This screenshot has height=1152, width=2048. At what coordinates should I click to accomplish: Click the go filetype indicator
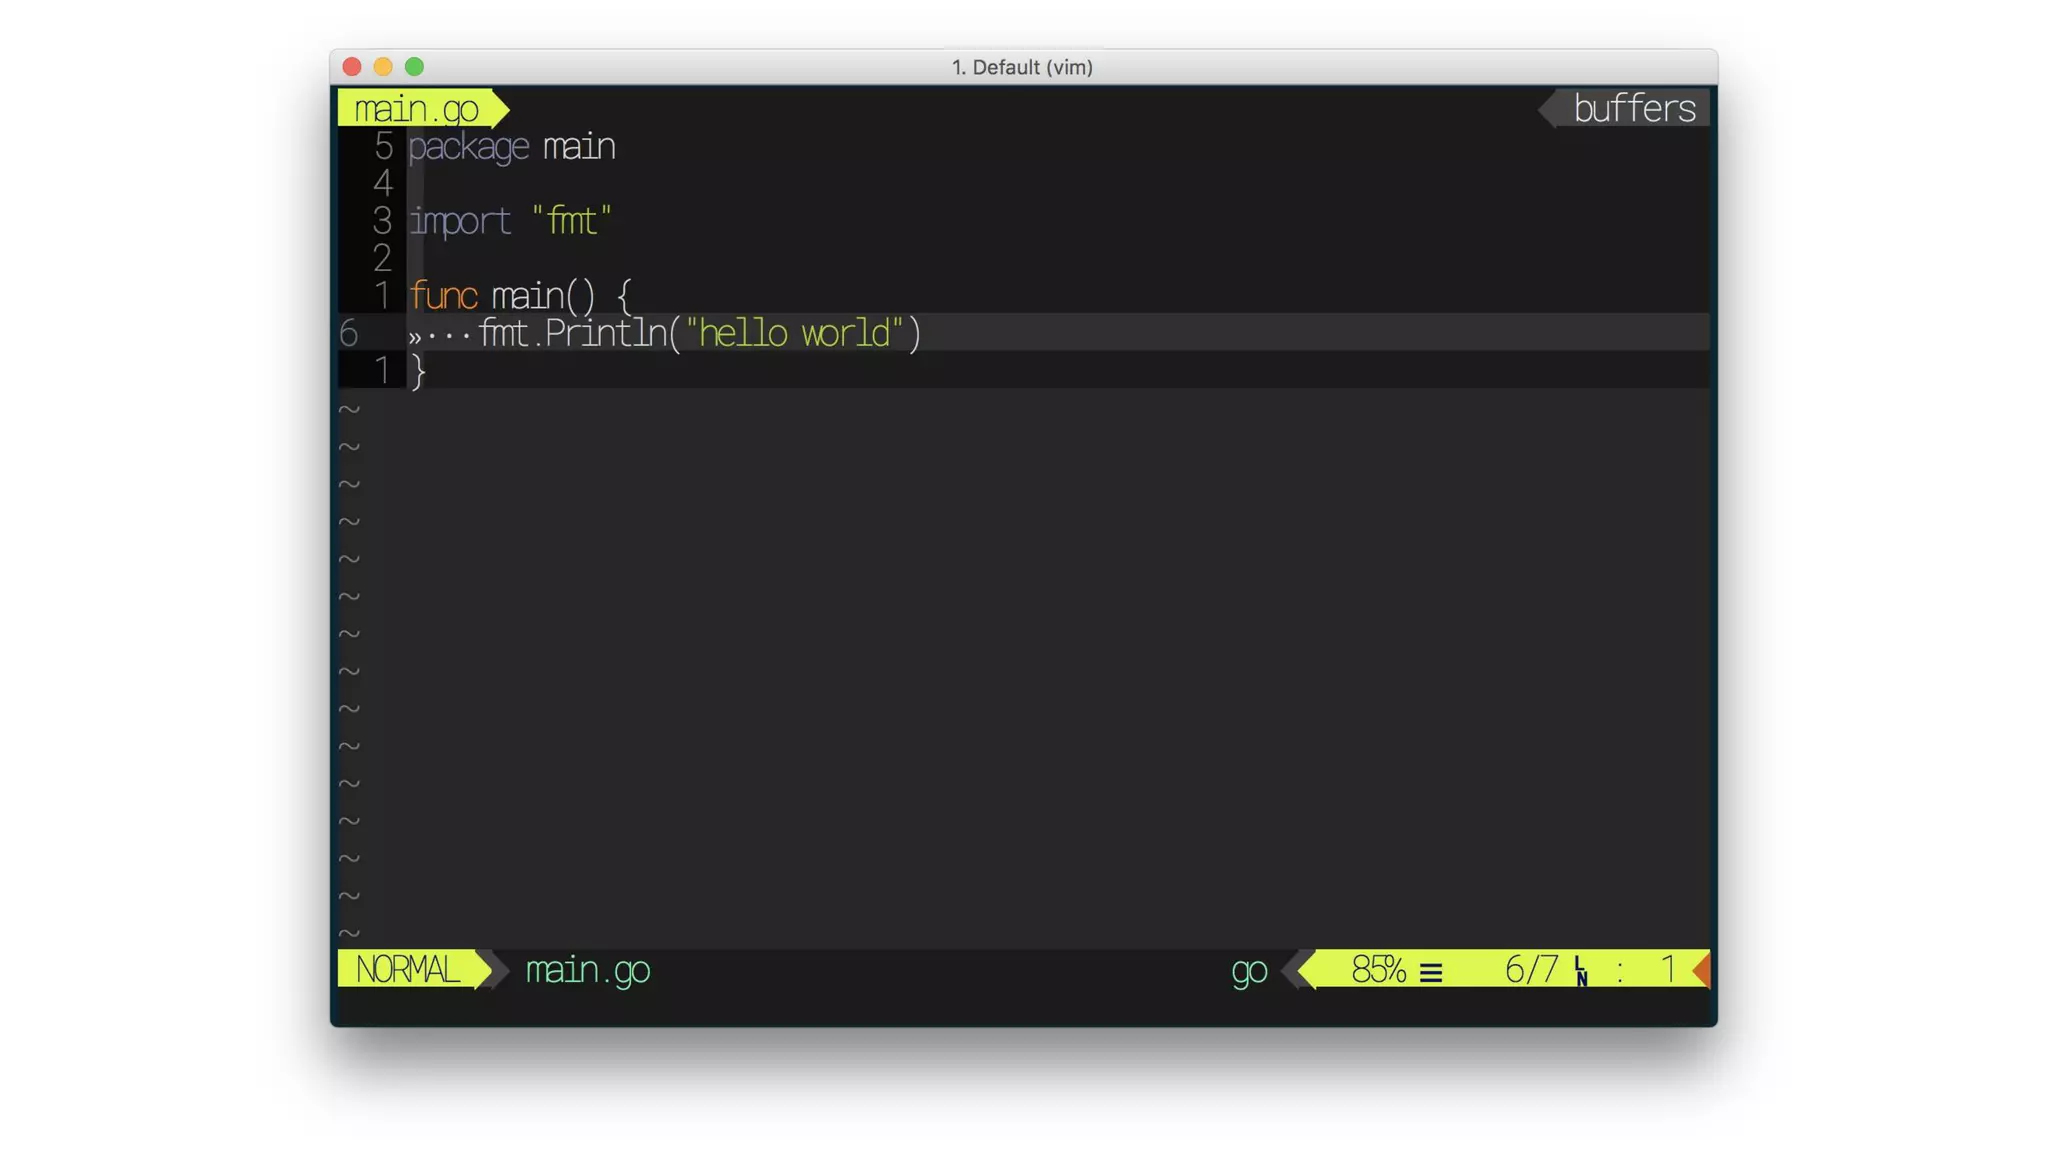click(1248, 970)
